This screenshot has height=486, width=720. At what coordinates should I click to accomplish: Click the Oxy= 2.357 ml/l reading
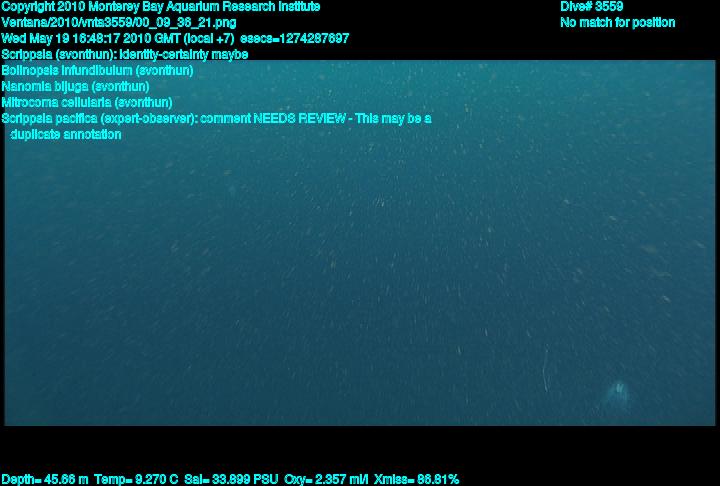[326, 479]
